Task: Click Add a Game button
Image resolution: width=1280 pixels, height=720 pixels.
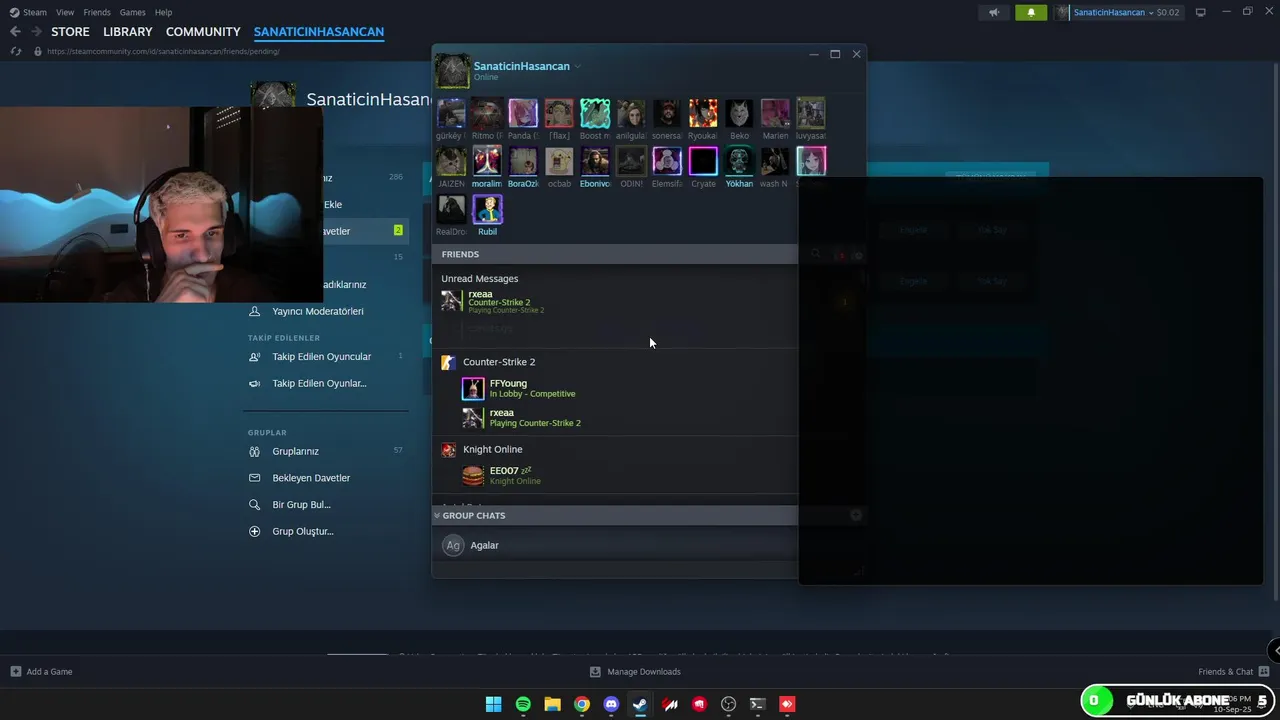Action: pyautogui.click(x=42, y=672)
